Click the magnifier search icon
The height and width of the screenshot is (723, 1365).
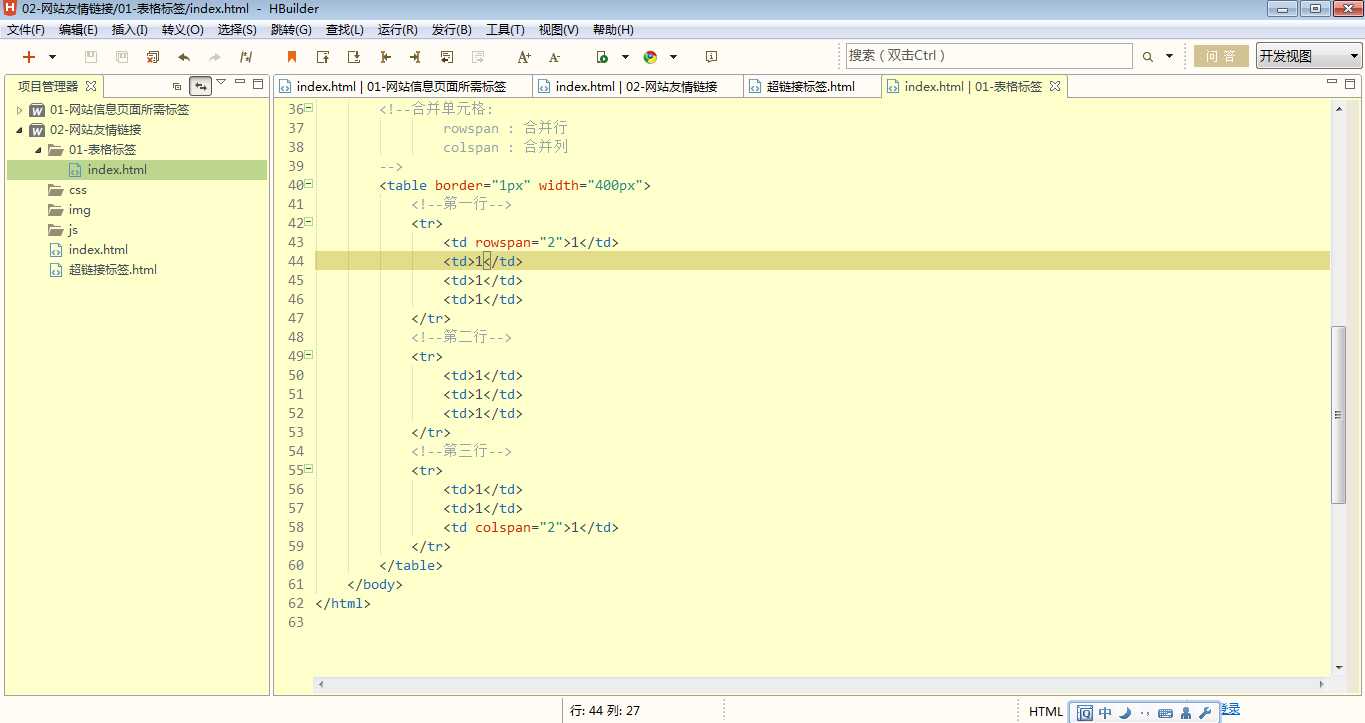1148,57
